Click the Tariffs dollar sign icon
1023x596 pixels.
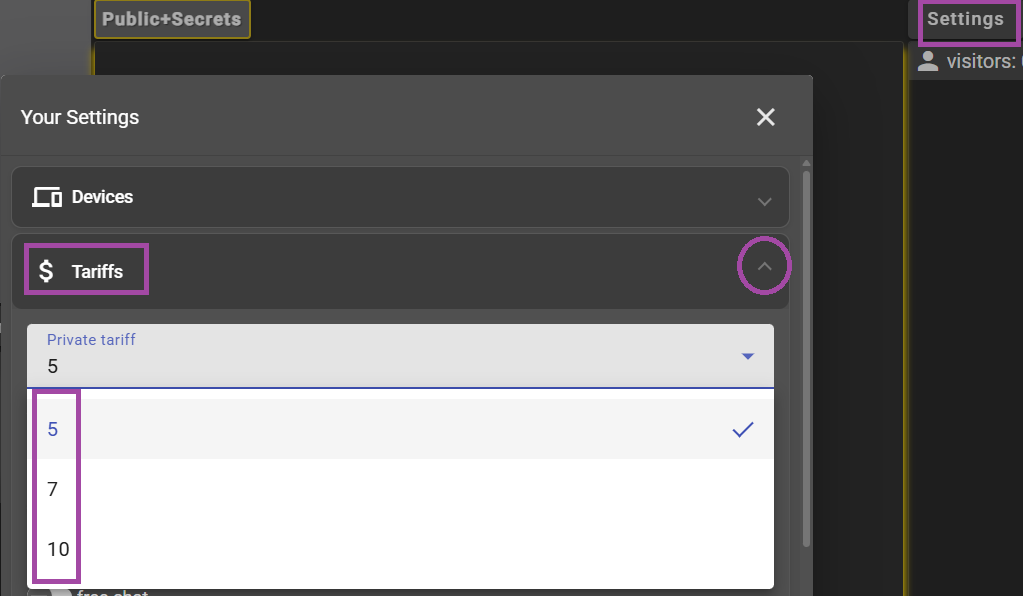[x=46, y=271]
